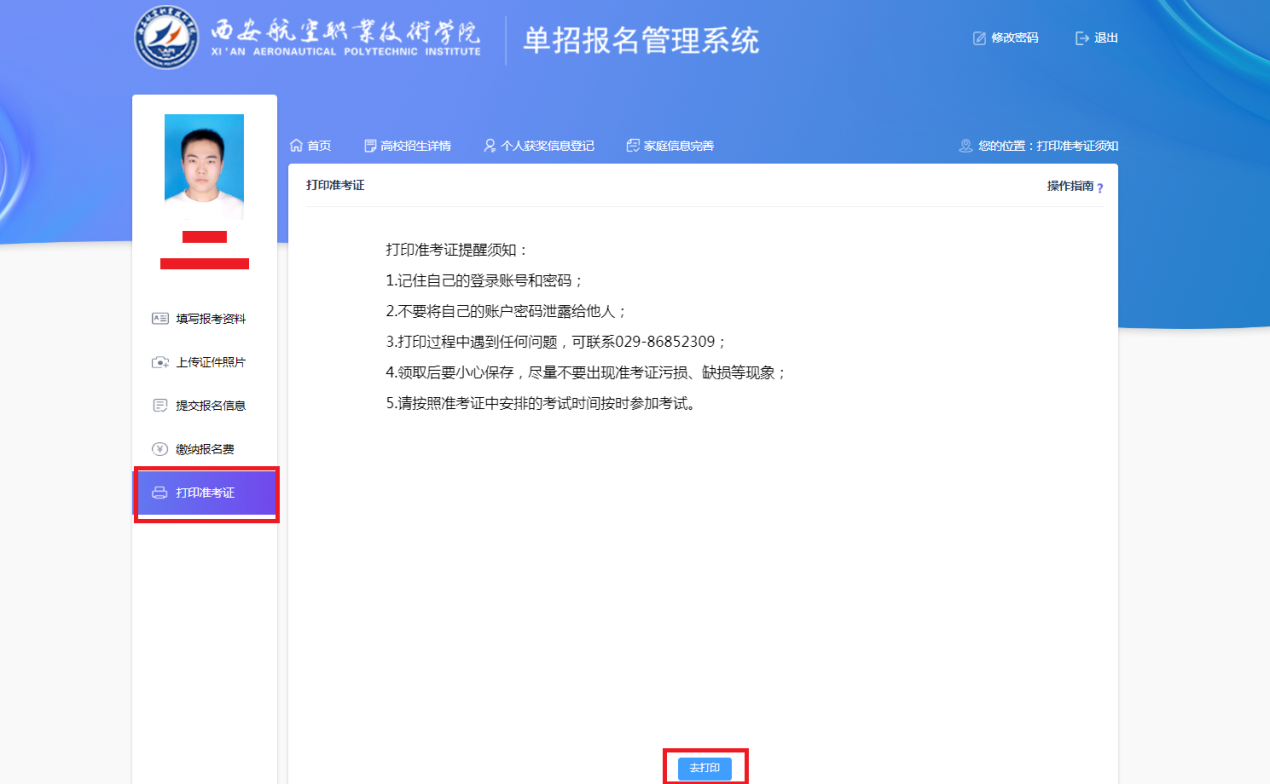Click the printer icon for 打印准考证

[159, 493]
